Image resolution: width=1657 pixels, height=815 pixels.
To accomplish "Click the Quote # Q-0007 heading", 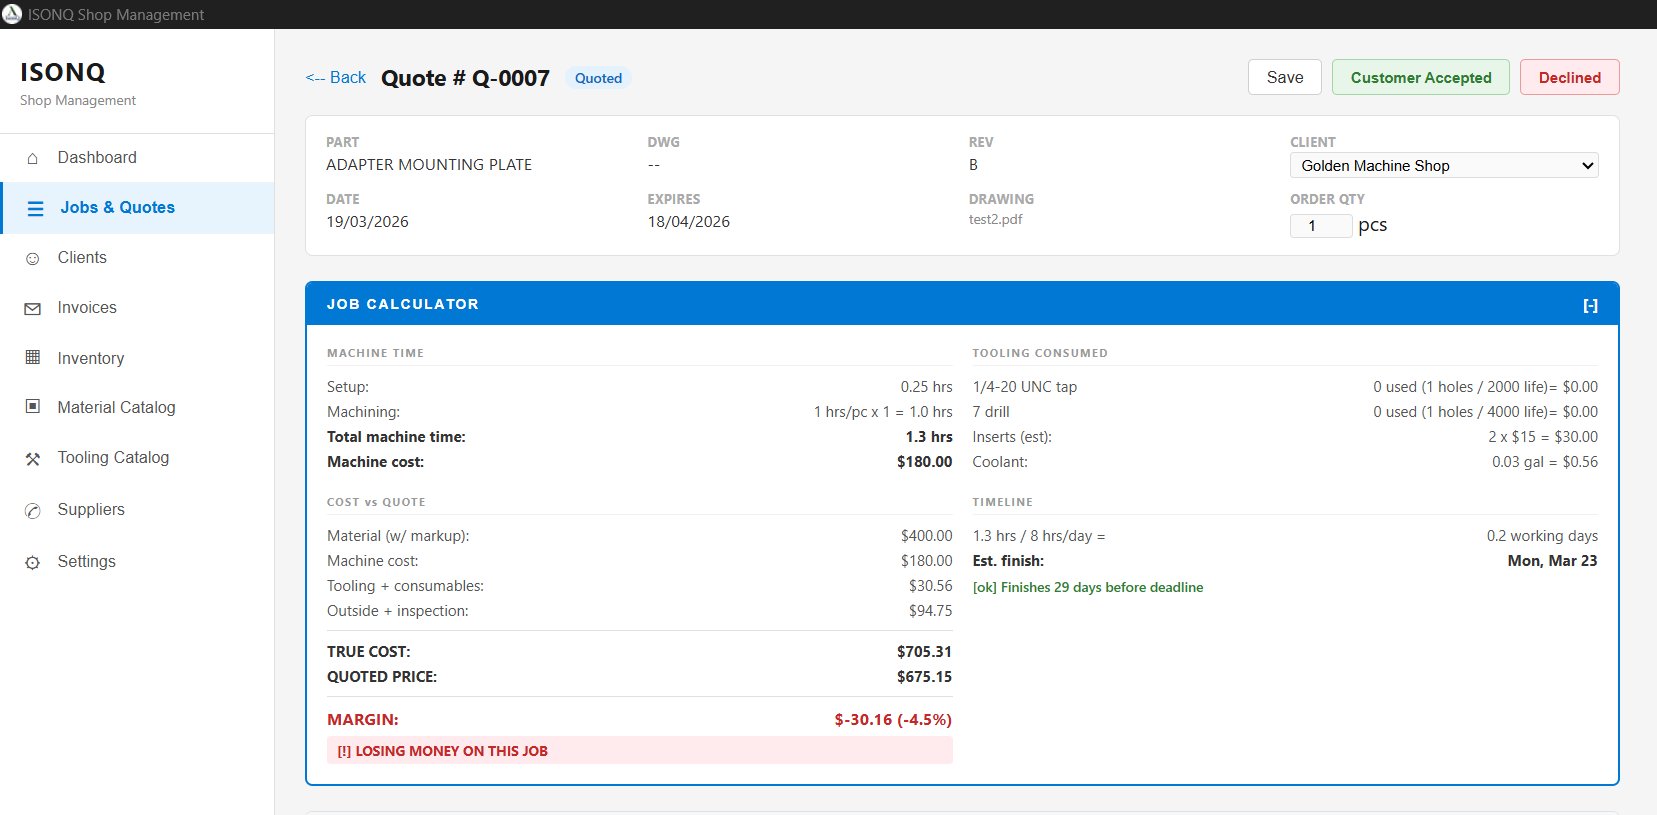I will pyautogui.click(x=465, y=78).
